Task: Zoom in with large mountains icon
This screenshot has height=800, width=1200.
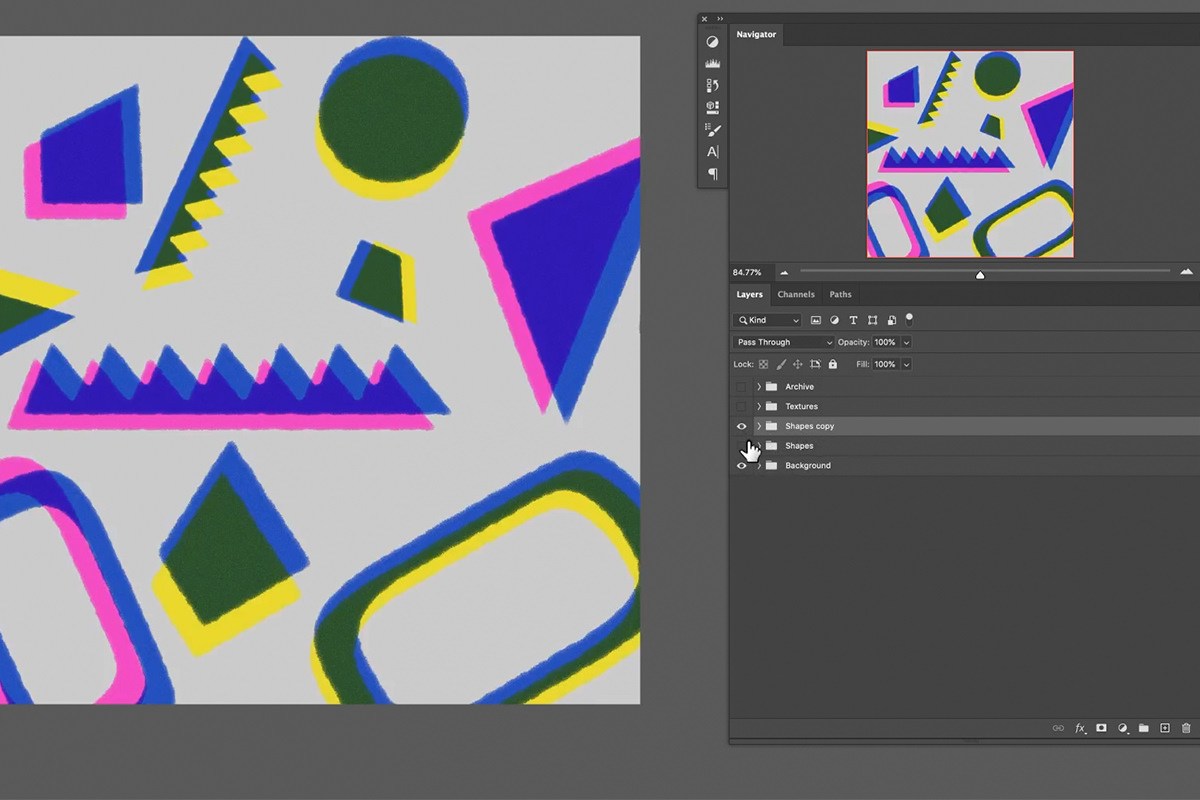Action: [1187, 271]
